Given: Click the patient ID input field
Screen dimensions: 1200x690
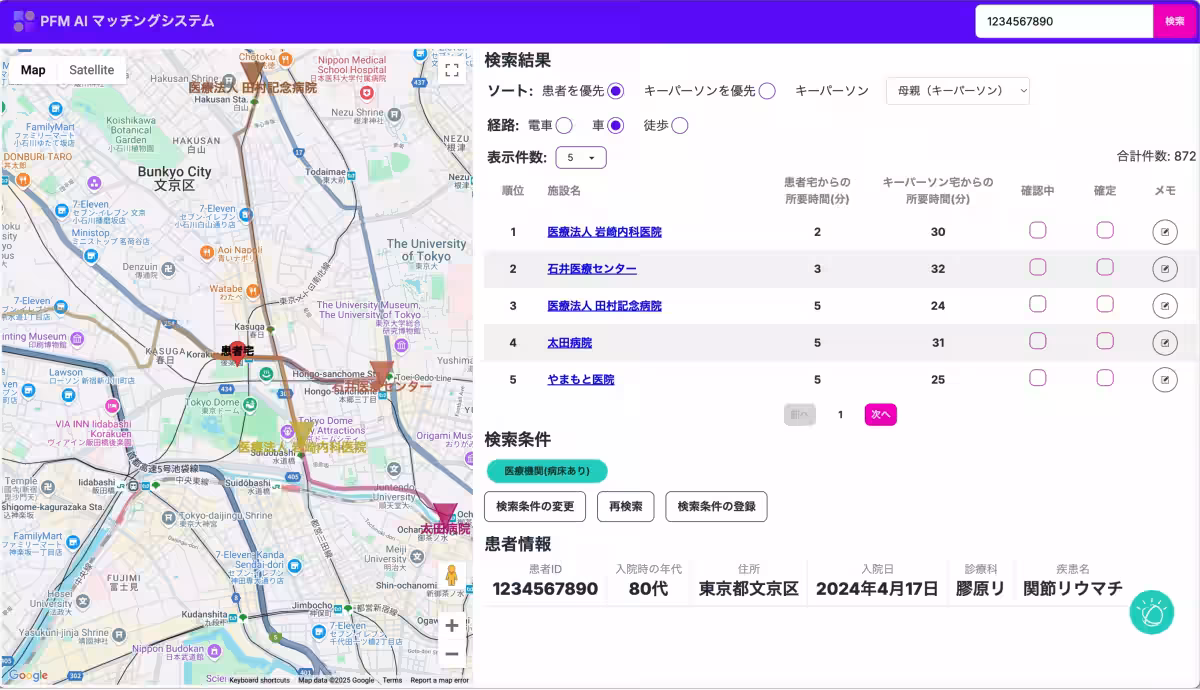Looking at the screenshot, I should (1063, 21).
